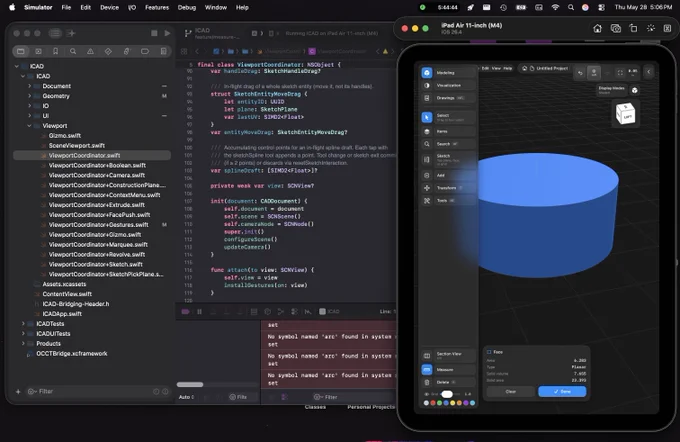Expand the ICADUITests group
The image size is (680, 442).
[23, 334]
